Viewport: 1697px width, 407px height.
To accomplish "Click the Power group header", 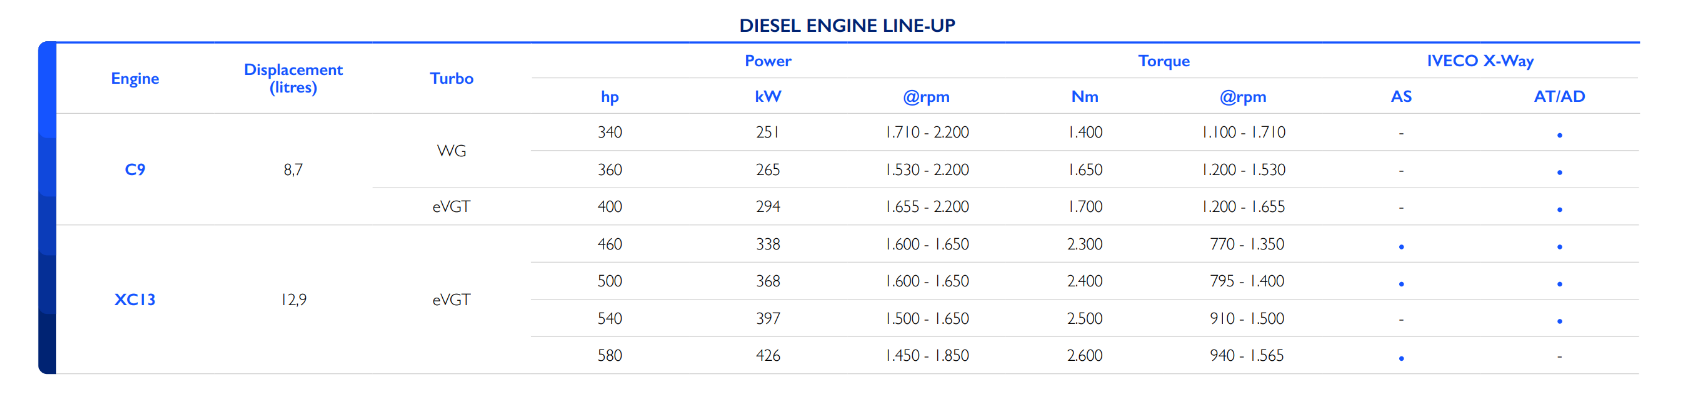I will (x=767, y=61).
